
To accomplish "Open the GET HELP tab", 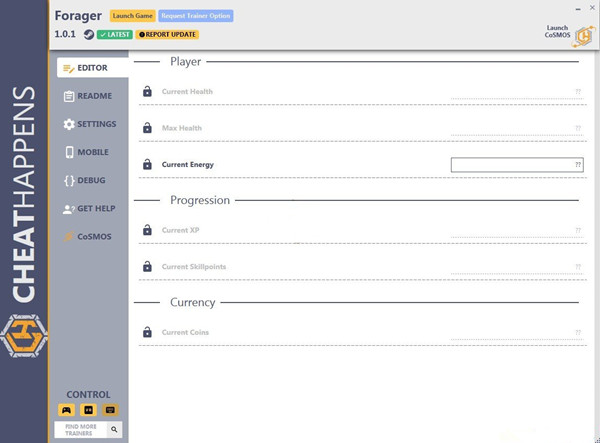I will [x=89, y=208].
